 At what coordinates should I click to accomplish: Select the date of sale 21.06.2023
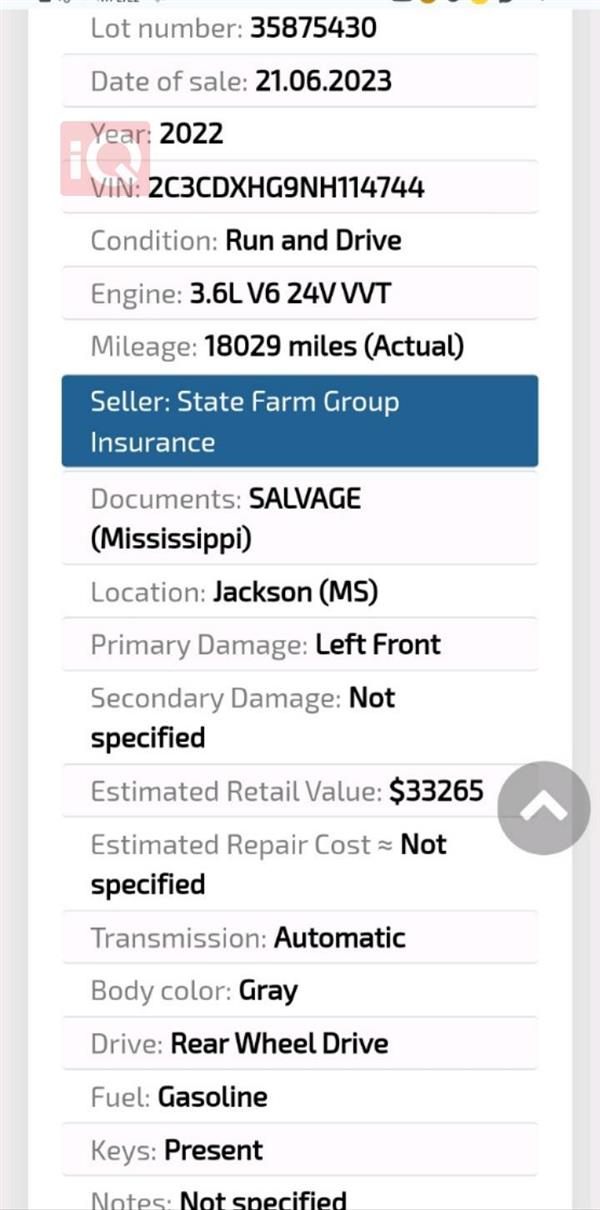pyautogui.click(x=323, y=81)
